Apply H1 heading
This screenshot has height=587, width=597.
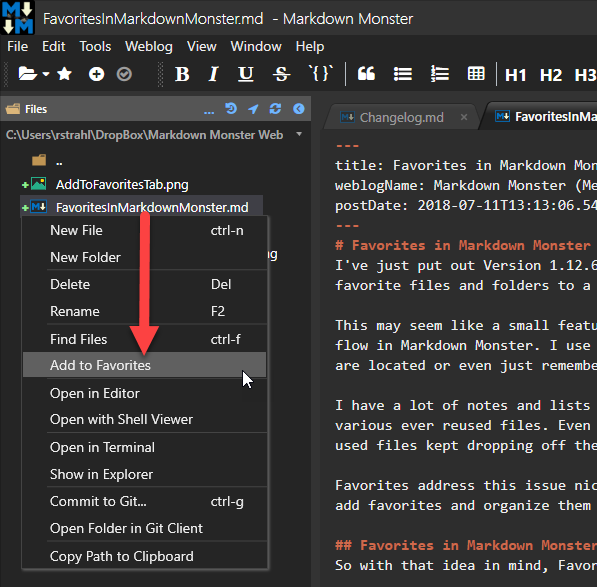(x=516, y=75)
